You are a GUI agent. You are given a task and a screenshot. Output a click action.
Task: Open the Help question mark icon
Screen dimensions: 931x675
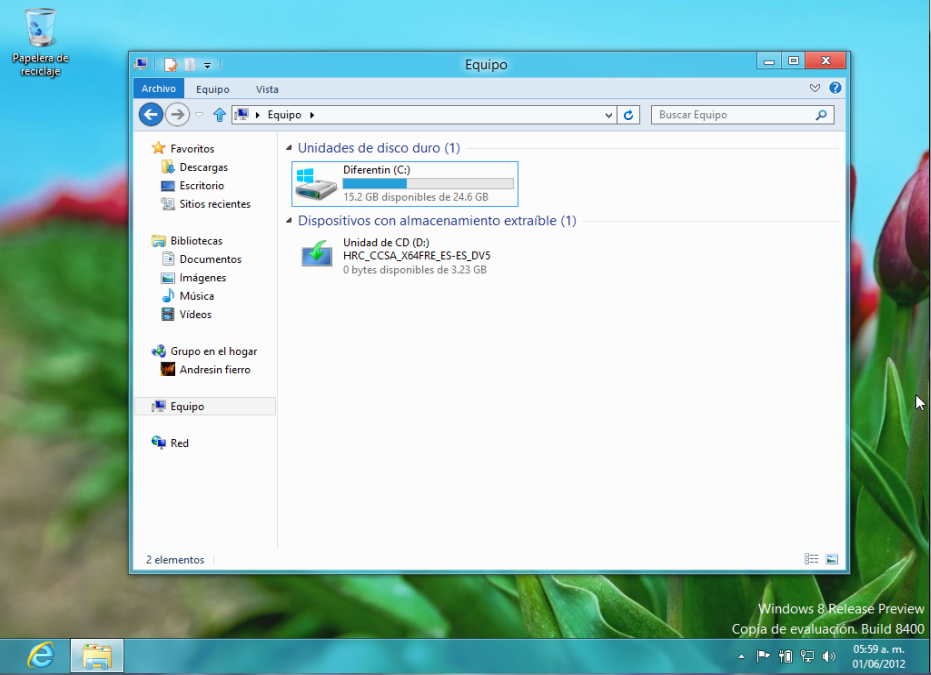[835, 88]
